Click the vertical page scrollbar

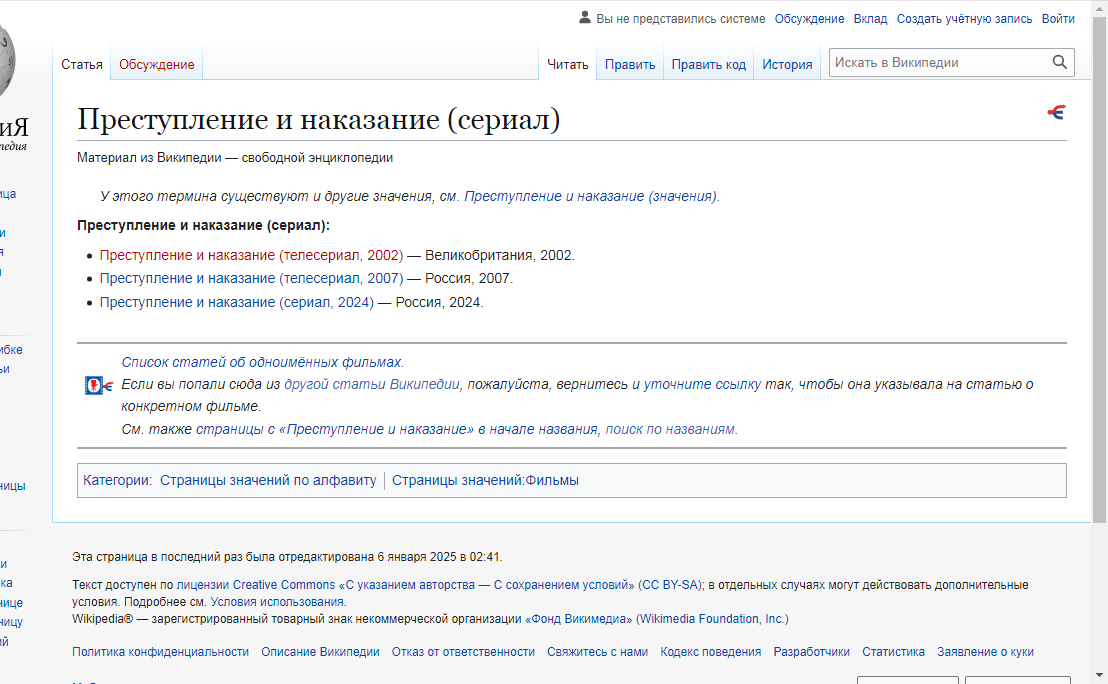(x=1100, y=269)
